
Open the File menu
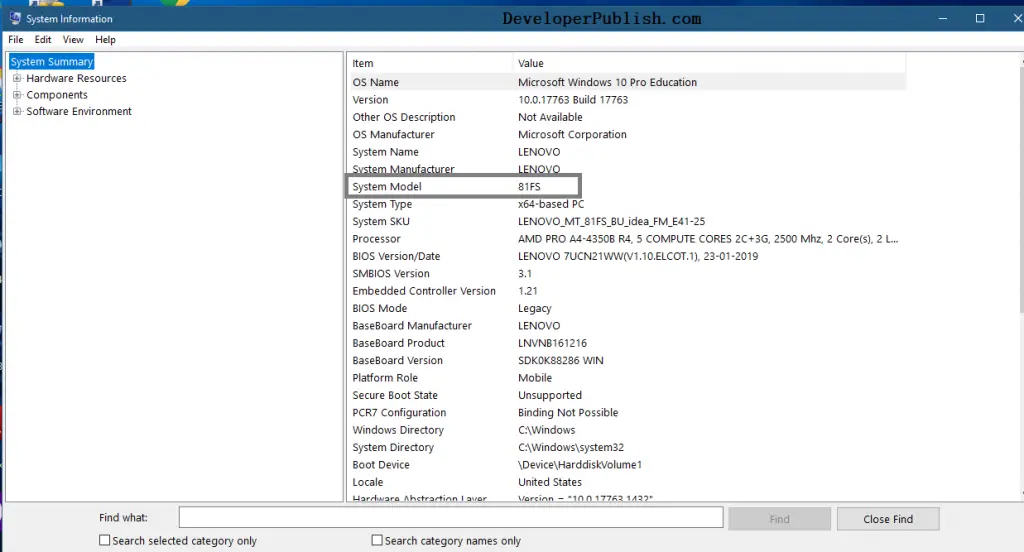[16, 40]
